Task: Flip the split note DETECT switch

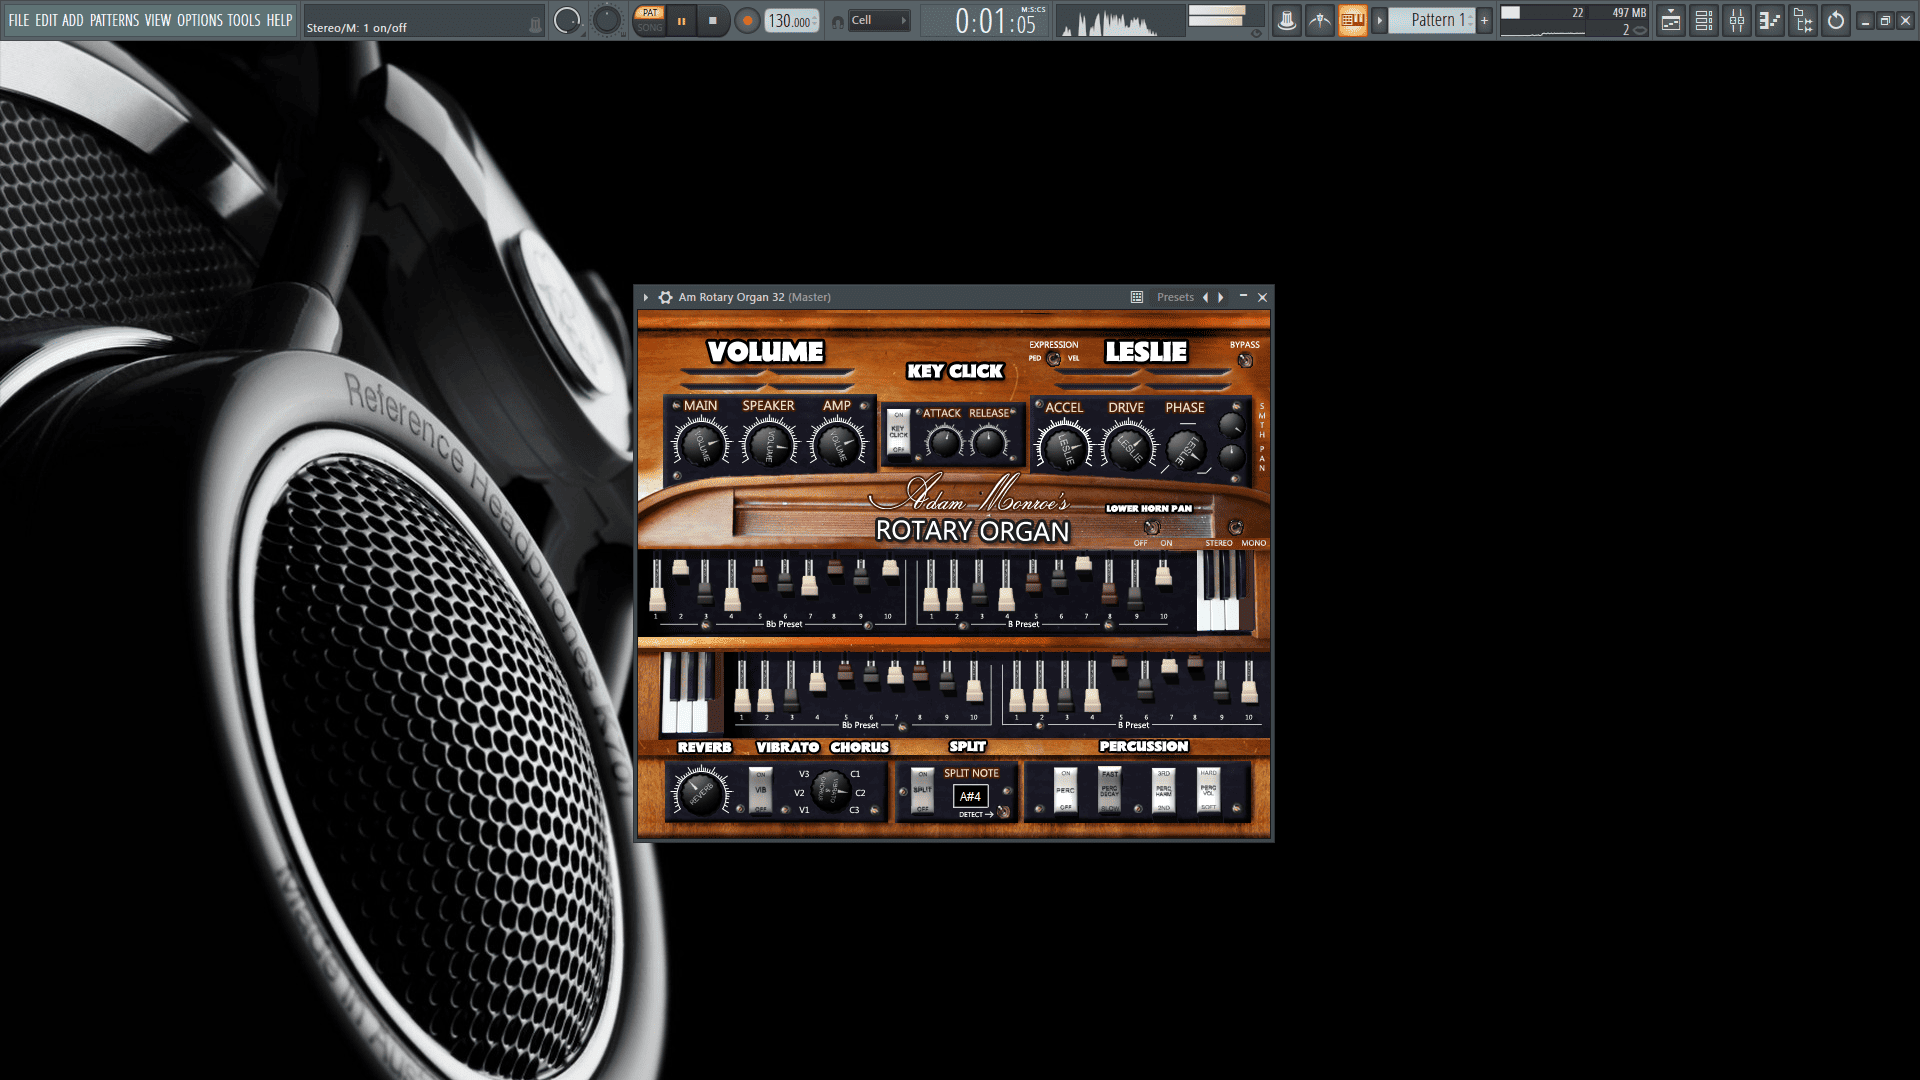Action: 1003,813
